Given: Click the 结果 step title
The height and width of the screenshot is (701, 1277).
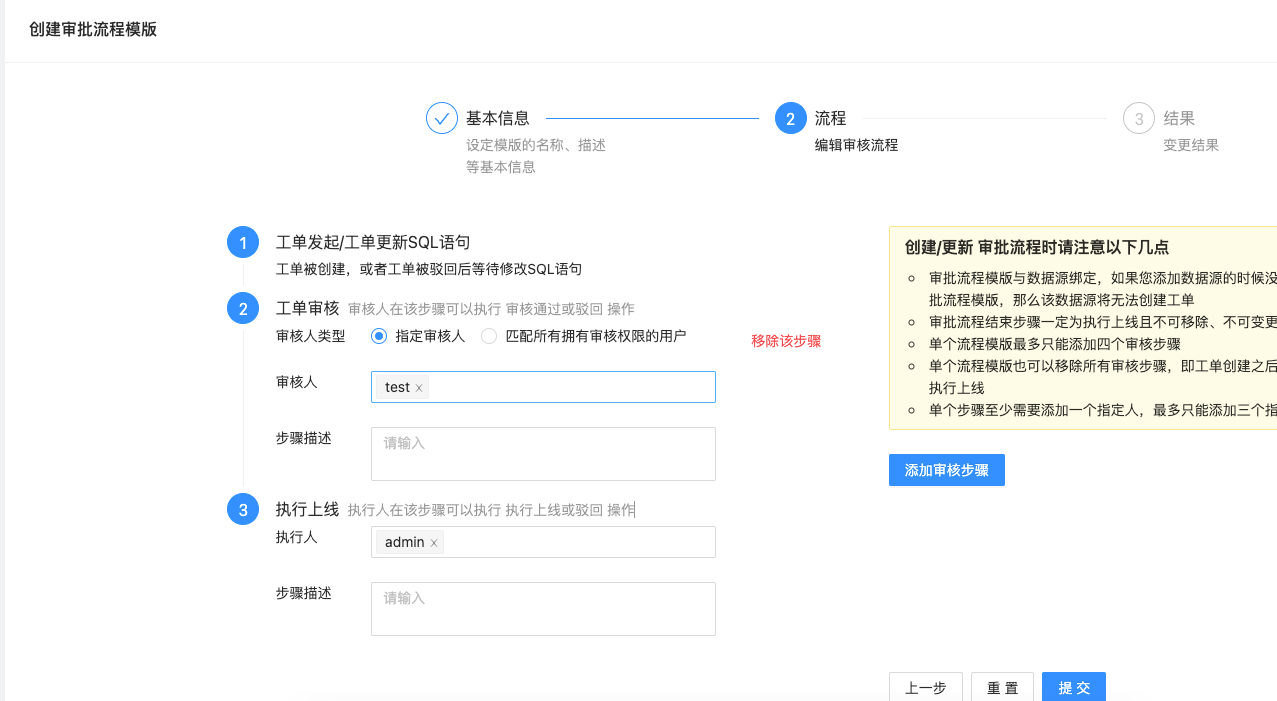Looking at the screenshot, I should click(1179, 118).
